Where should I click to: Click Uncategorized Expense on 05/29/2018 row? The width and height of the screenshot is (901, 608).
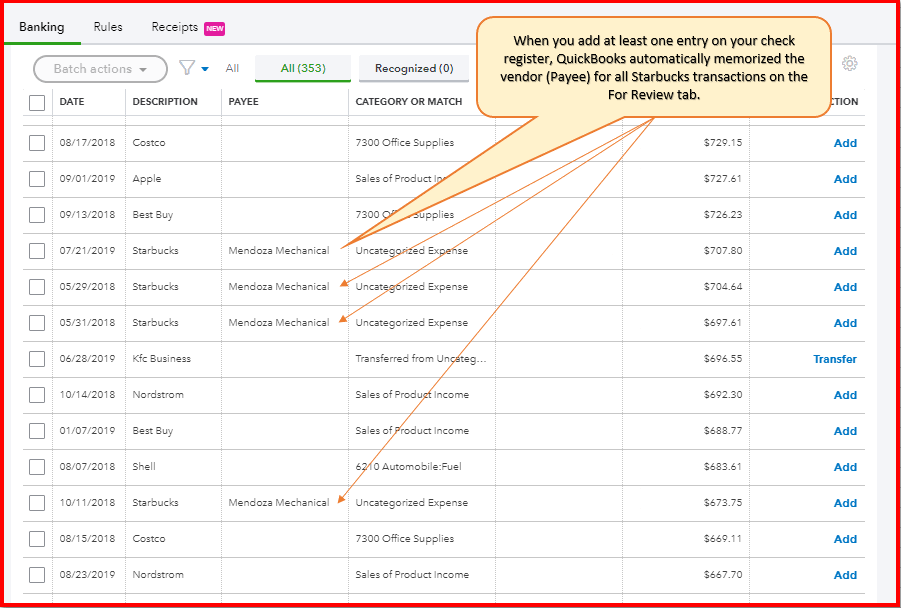coord(411,287)
